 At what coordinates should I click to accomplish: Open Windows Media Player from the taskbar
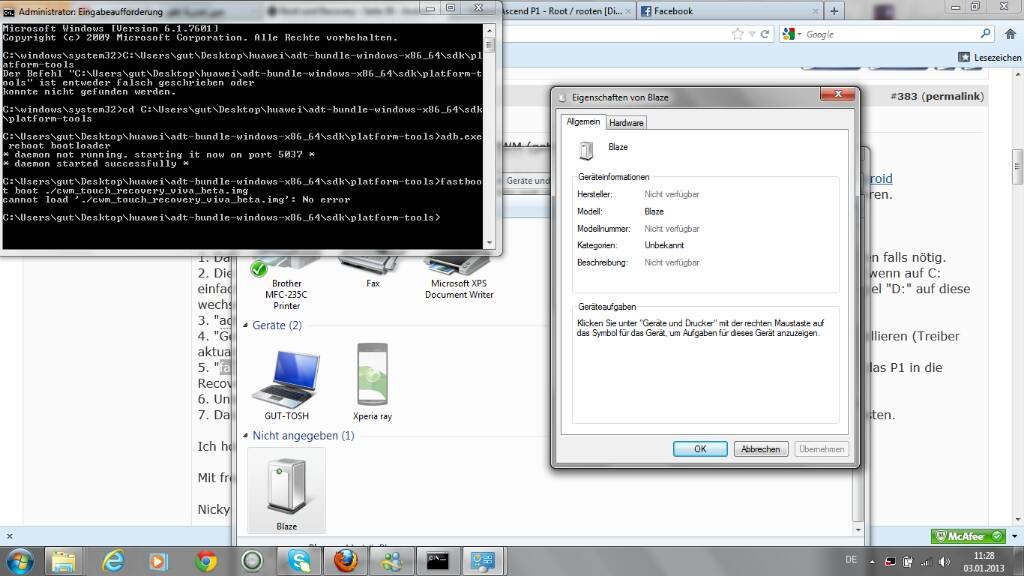click(158, 562)
